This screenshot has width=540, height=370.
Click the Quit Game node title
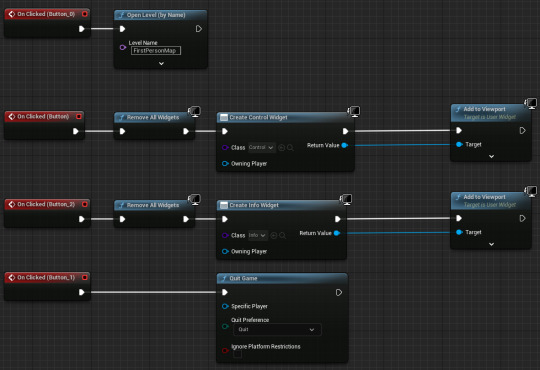pos(243,278)
